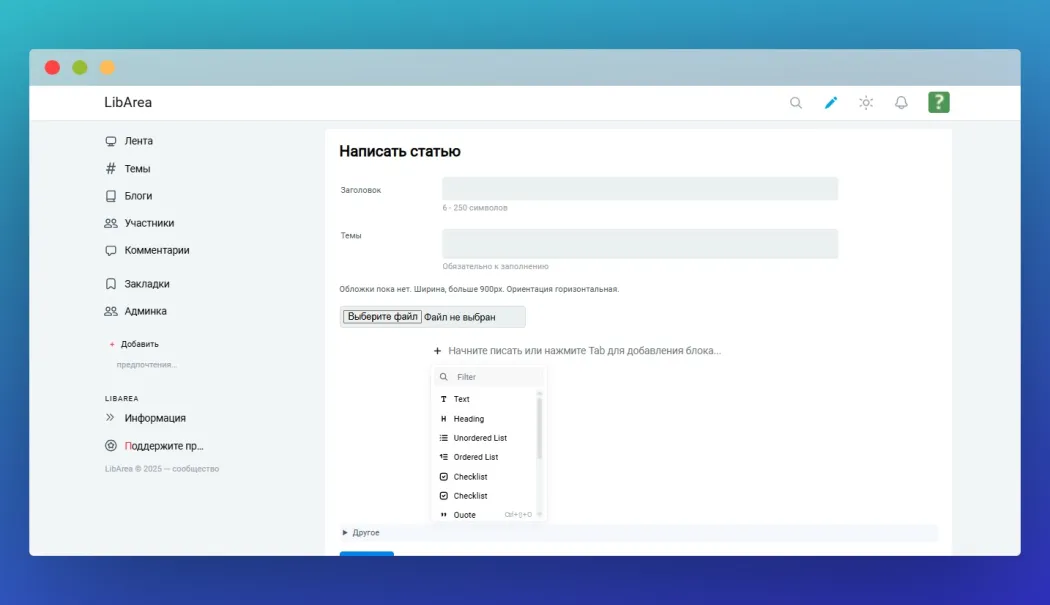Screen dimensions: 1050x605
Task: Open Лента in the sidebar
Action: click(x=139, y=141)
